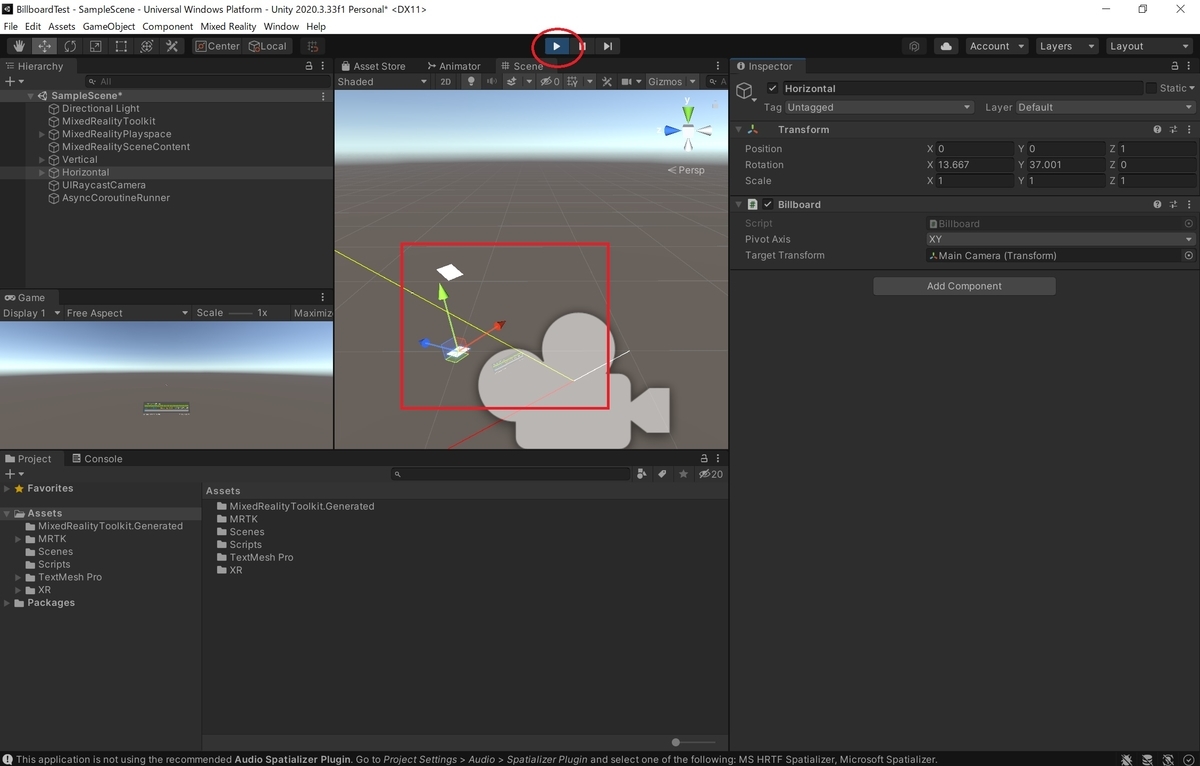Open Transform component help
The height and width of the screenshot is (766, 1200).
point(1158,129)
